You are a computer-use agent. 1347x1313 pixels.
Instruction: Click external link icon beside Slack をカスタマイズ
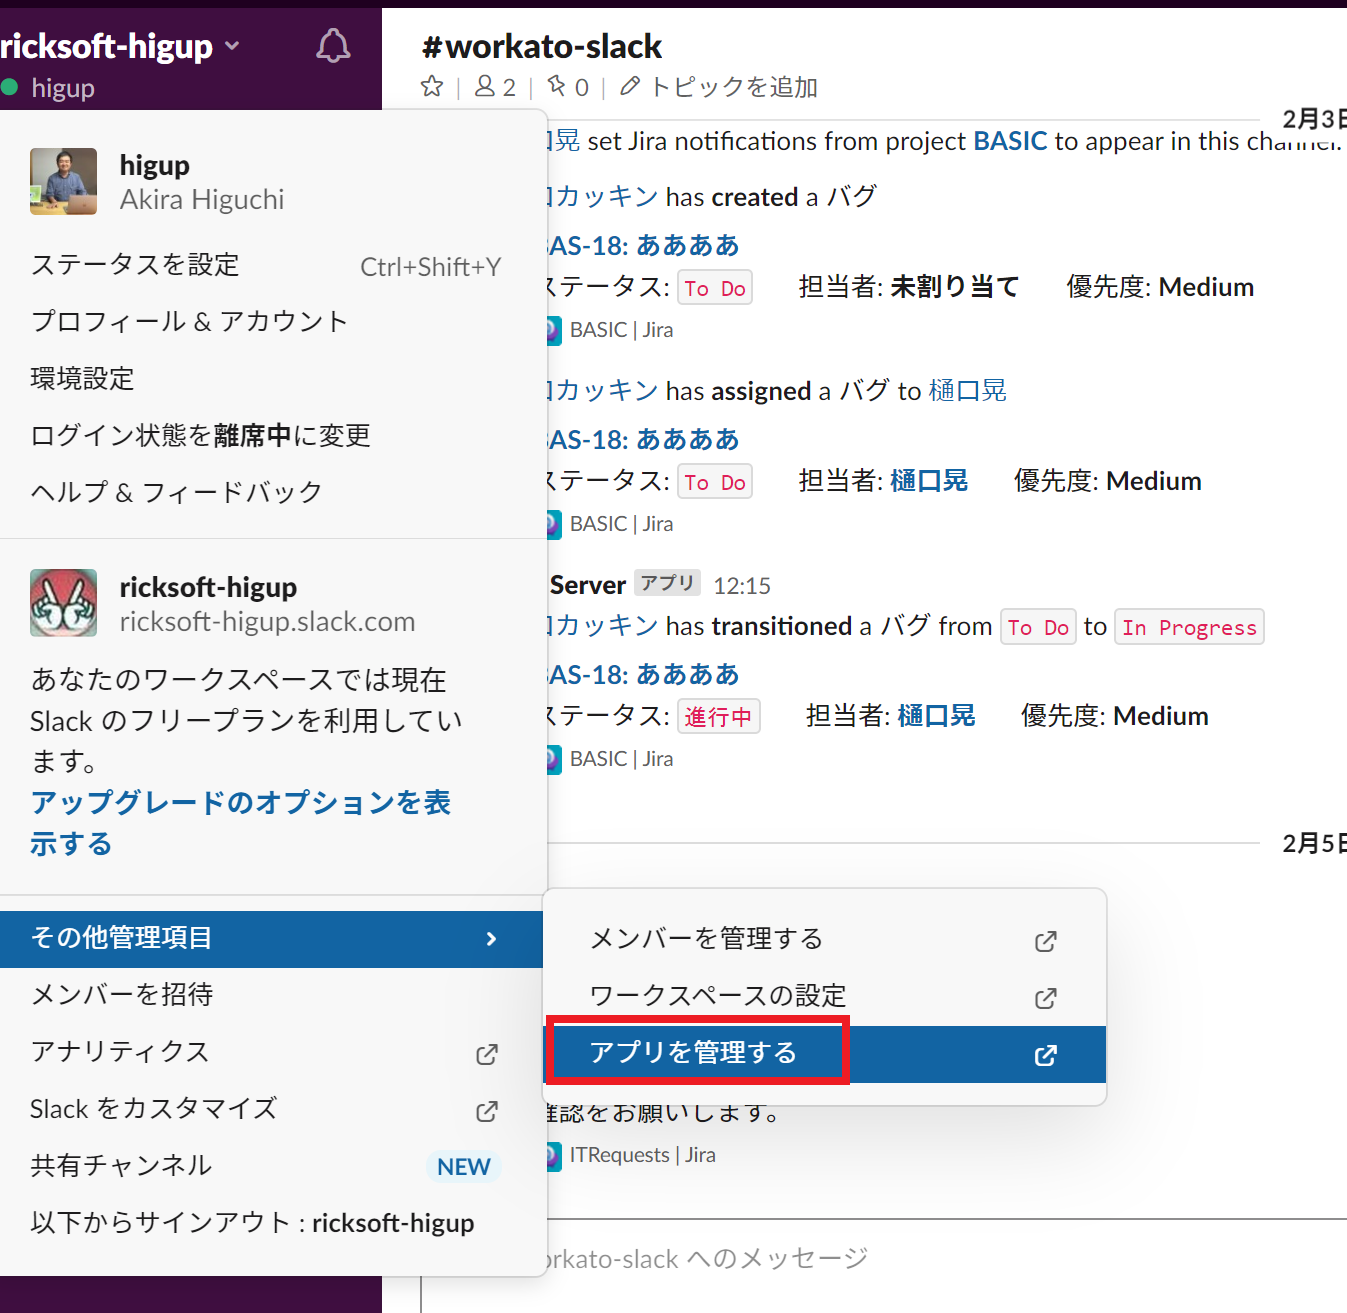tap(487, 1111)
